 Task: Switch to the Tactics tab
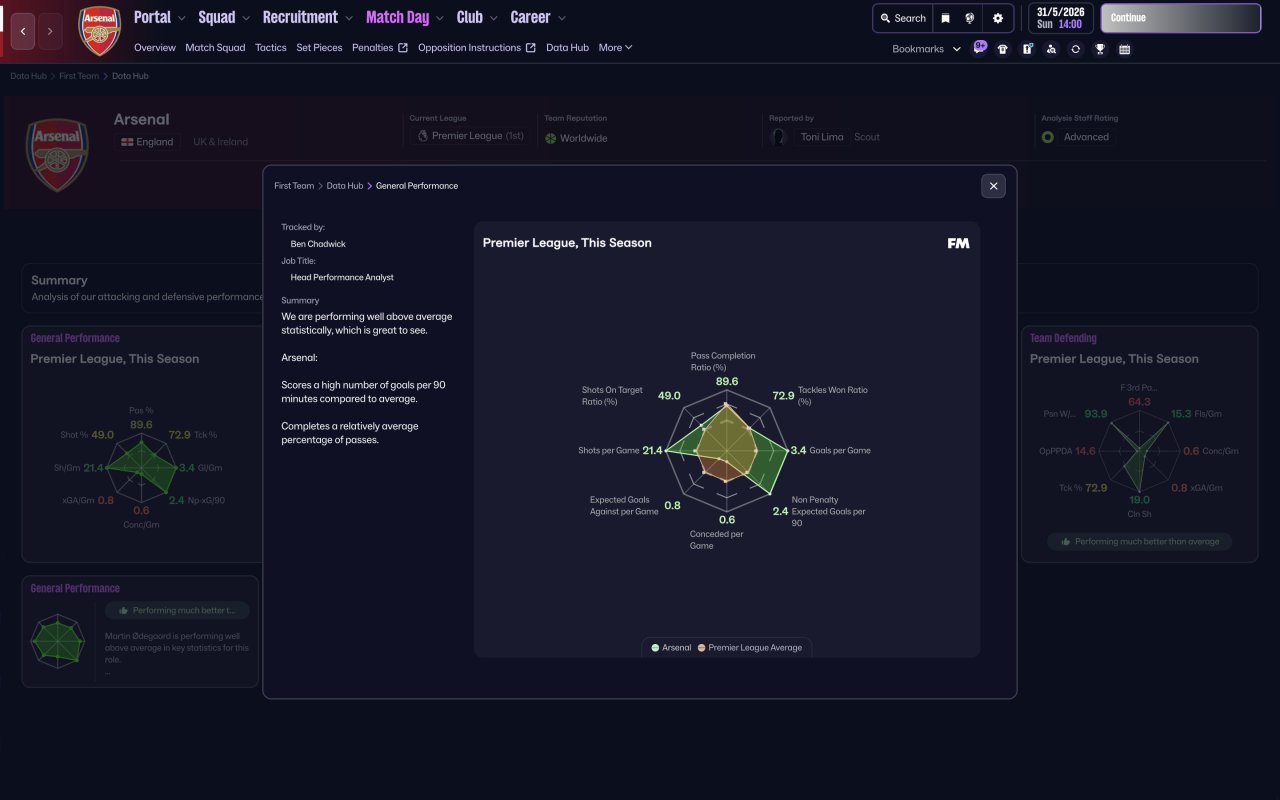[x=271, y=48]
